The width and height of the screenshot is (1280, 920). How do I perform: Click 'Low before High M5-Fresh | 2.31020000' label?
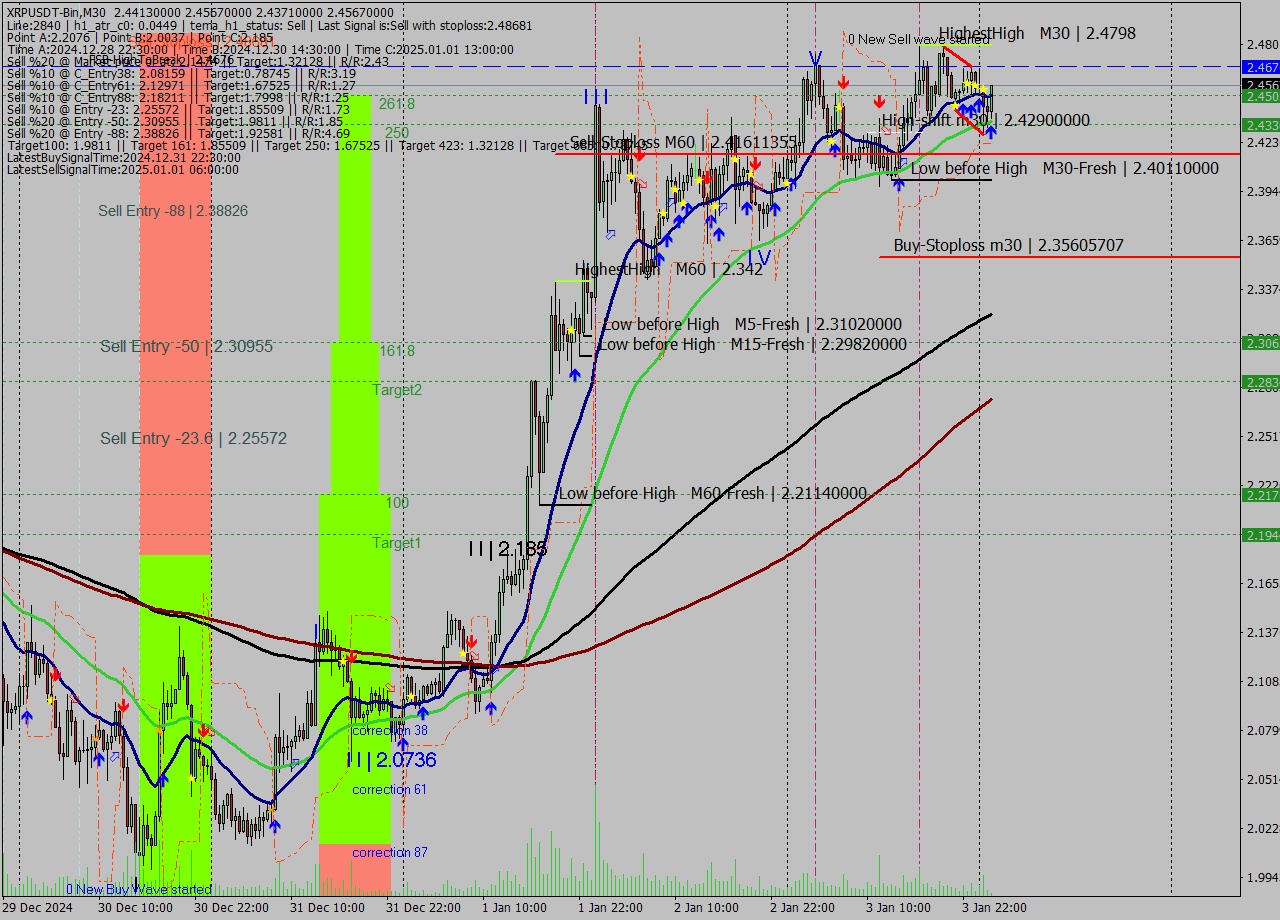pyautogui.click(x=750, y=324)
